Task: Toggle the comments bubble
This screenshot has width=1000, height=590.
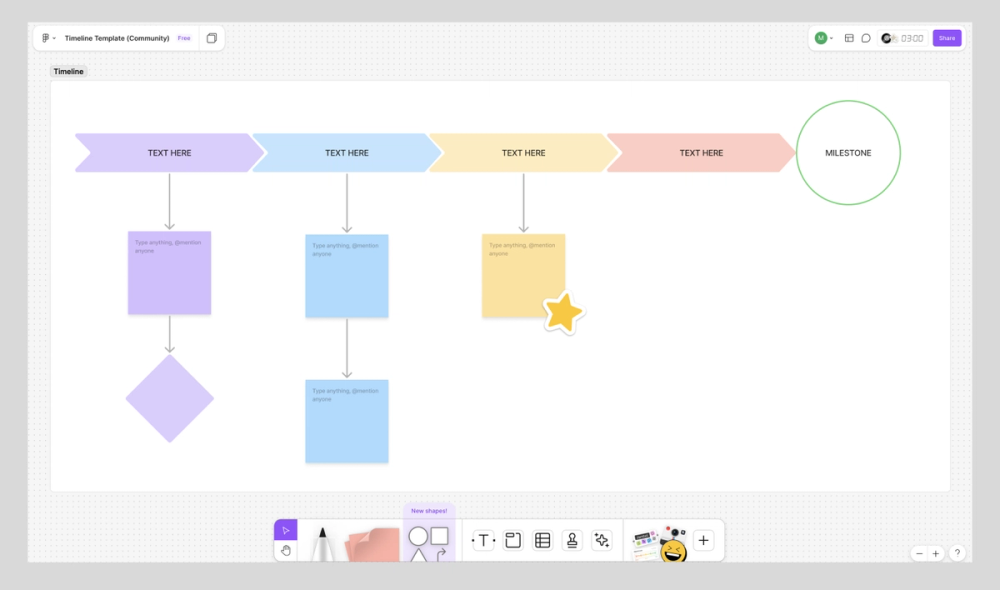Action: coord(866,38)
